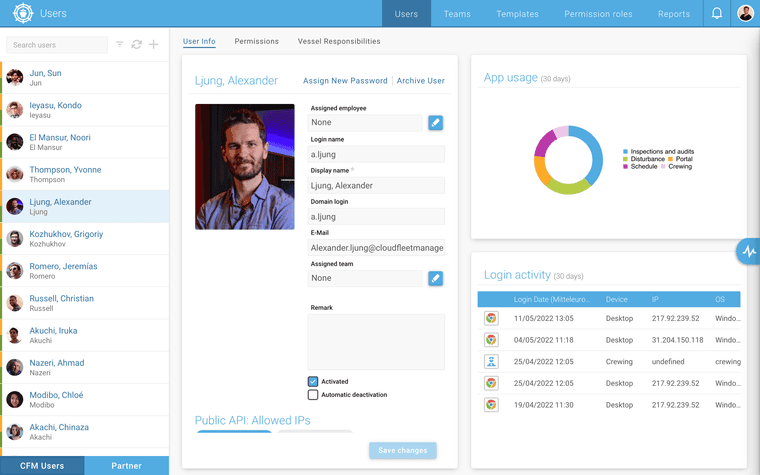Image resolution: width=760 pixels, height=475 pixels.
Task: Add a new user with the plus icon
Action: tap(154, 45)
